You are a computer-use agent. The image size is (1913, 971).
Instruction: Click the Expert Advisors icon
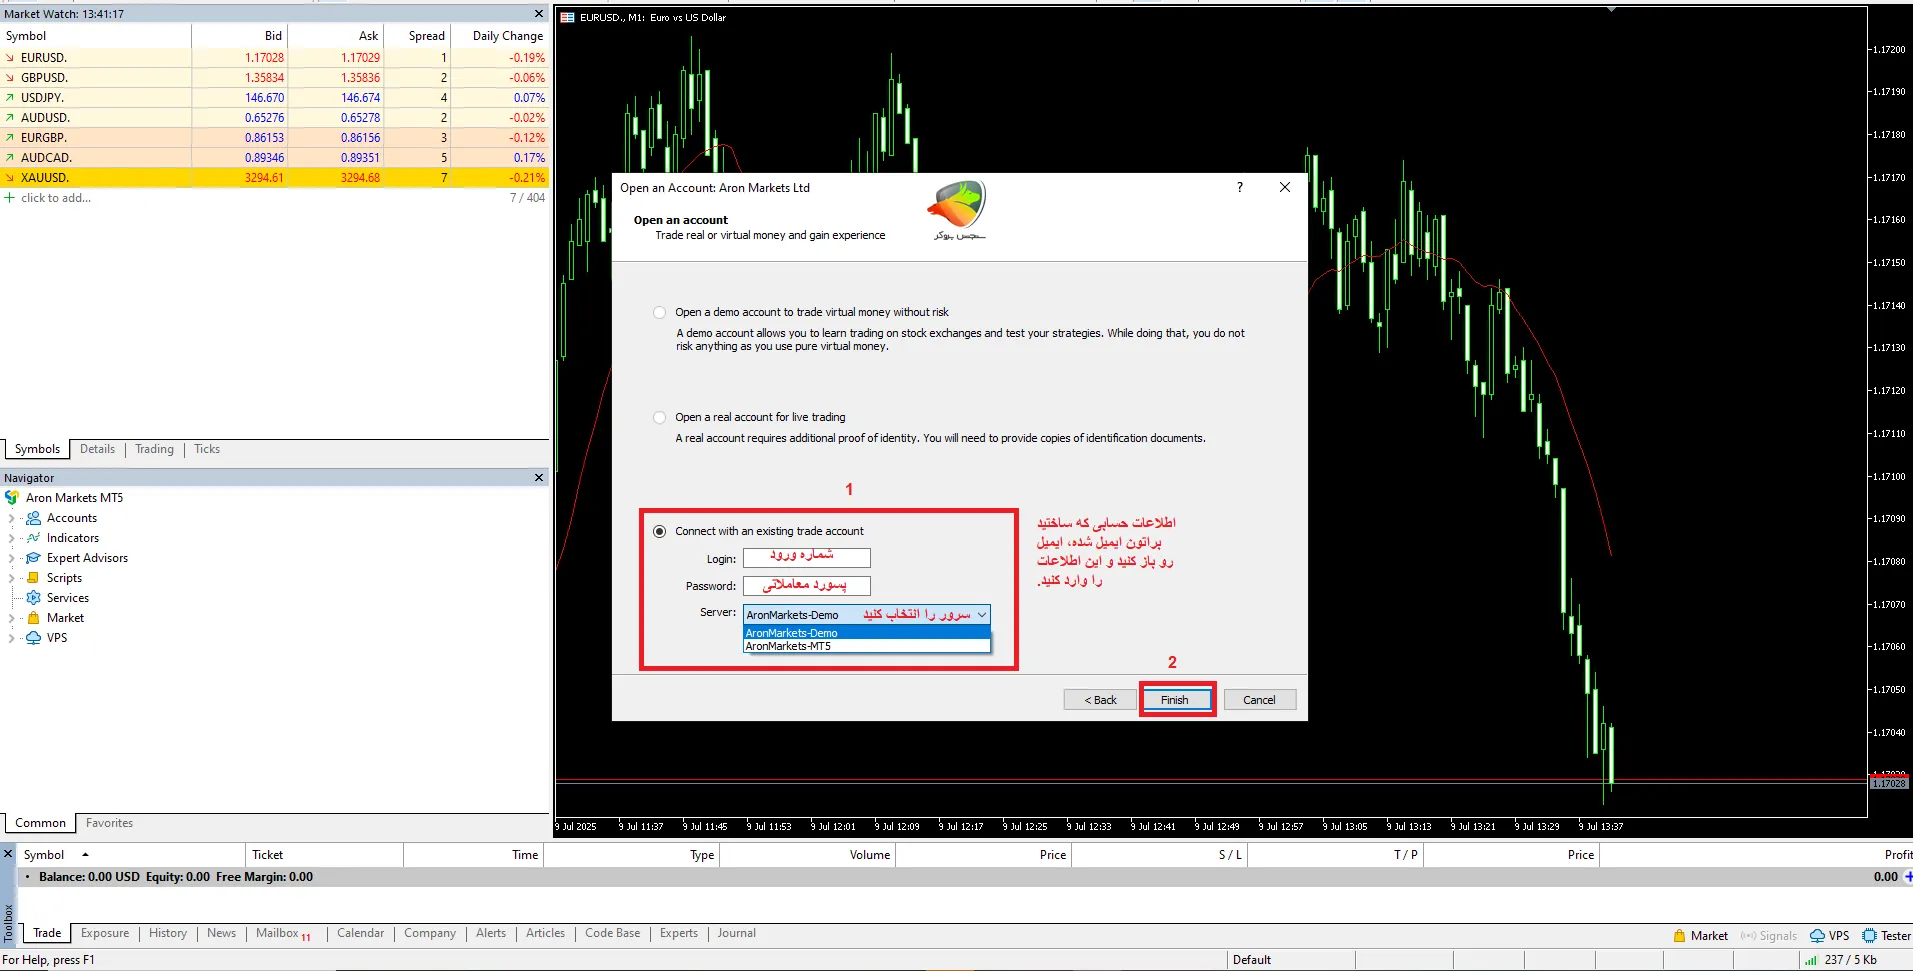[x=33, y=558]
